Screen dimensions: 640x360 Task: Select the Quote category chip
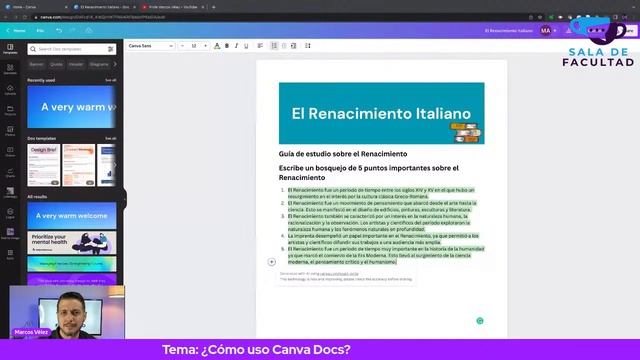pyautogui.click(x=56, y=64)
